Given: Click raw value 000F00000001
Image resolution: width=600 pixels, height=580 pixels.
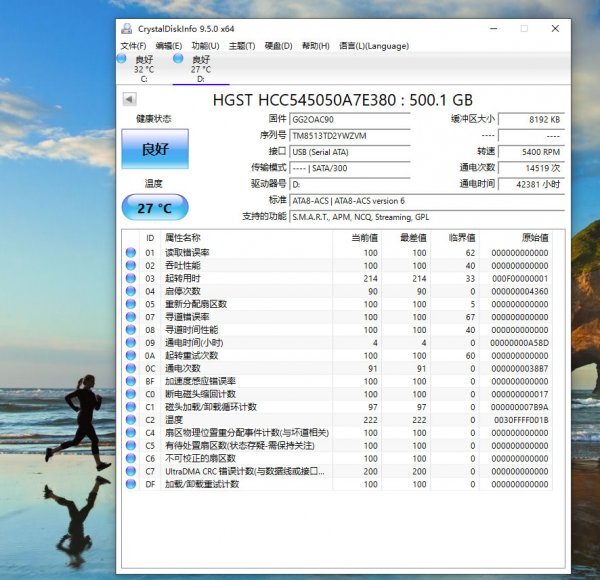Looking at the screenshot, I should pos(520,279).
